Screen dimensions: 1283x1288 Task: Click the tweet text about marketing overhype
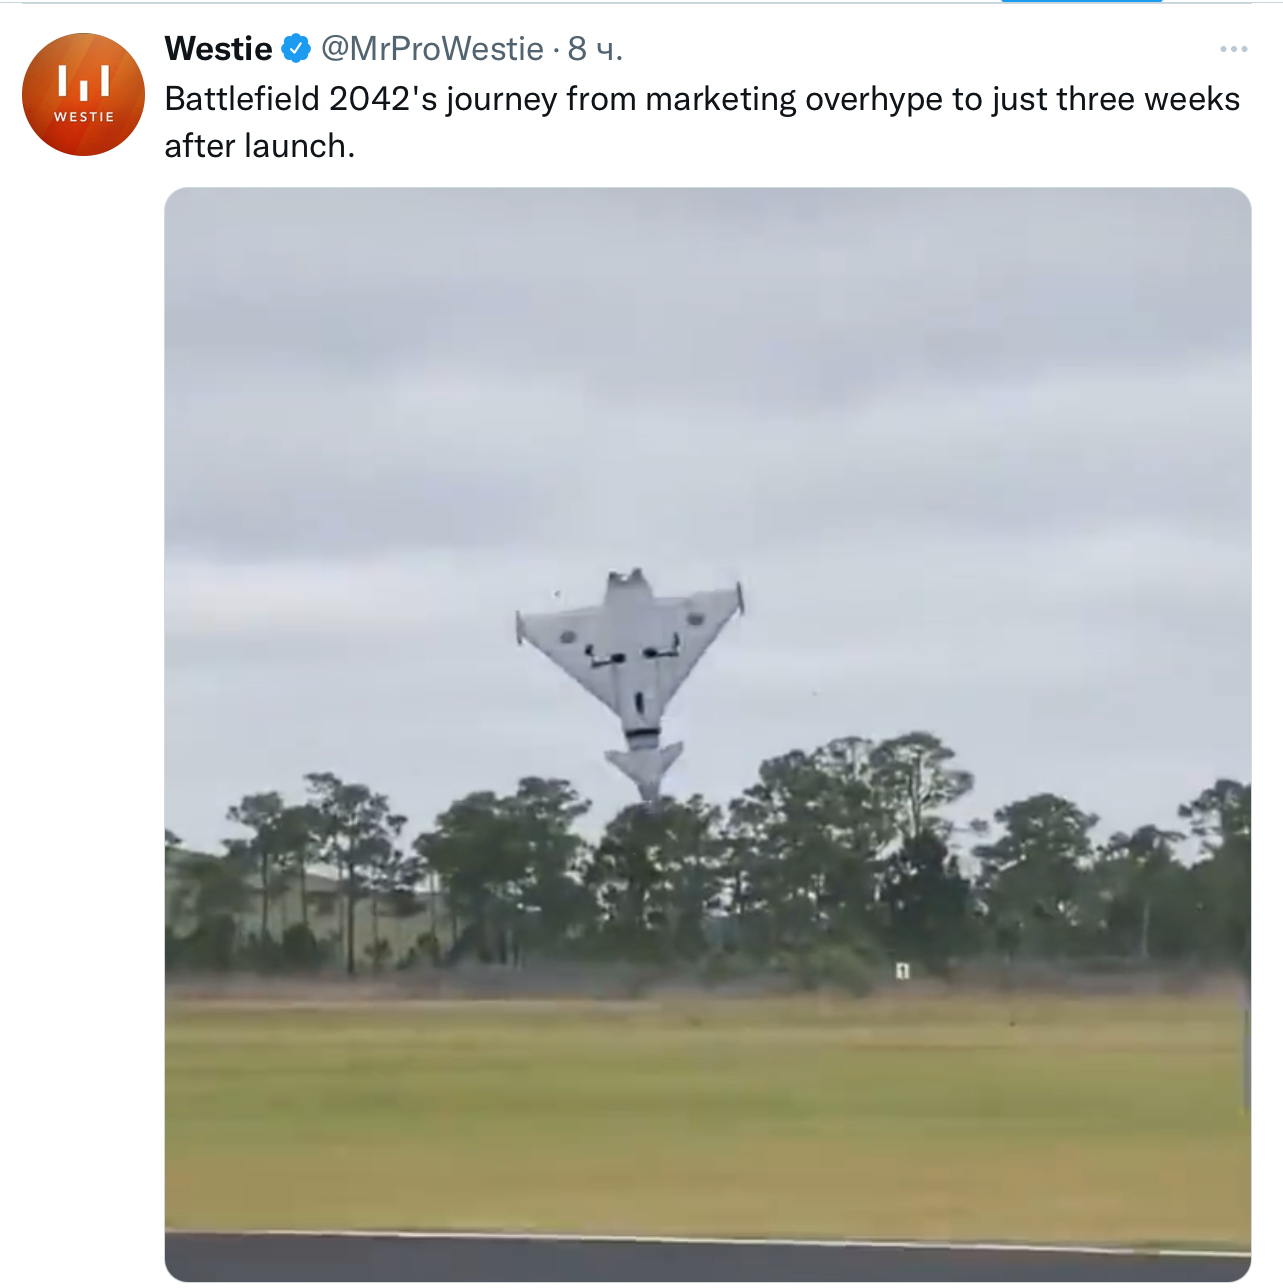pos(702,122)
